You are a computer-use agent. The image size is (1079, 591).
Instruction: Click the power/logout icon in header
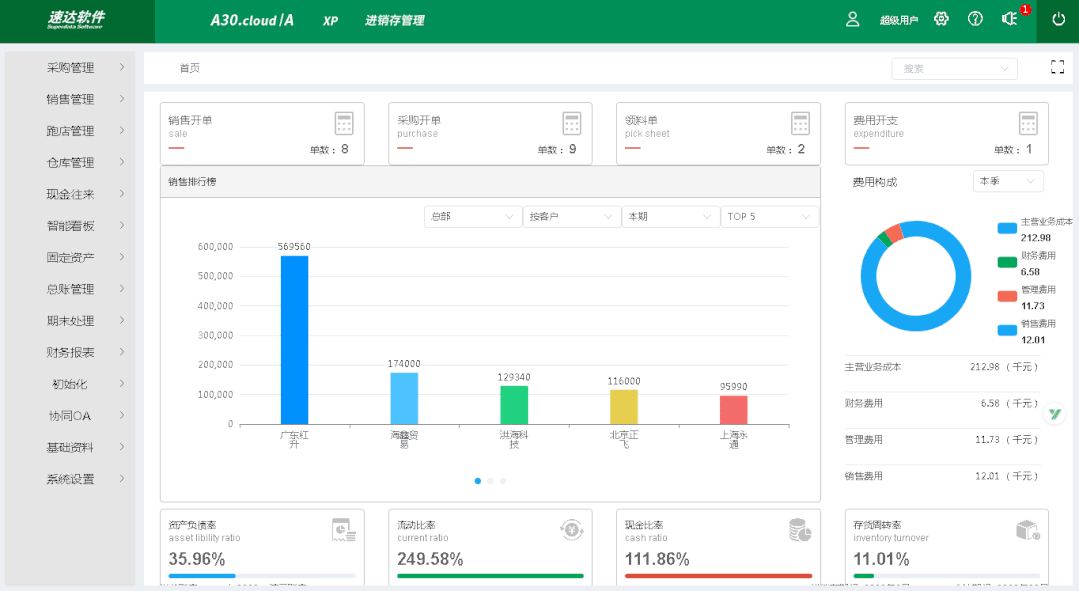(1058, 19)
